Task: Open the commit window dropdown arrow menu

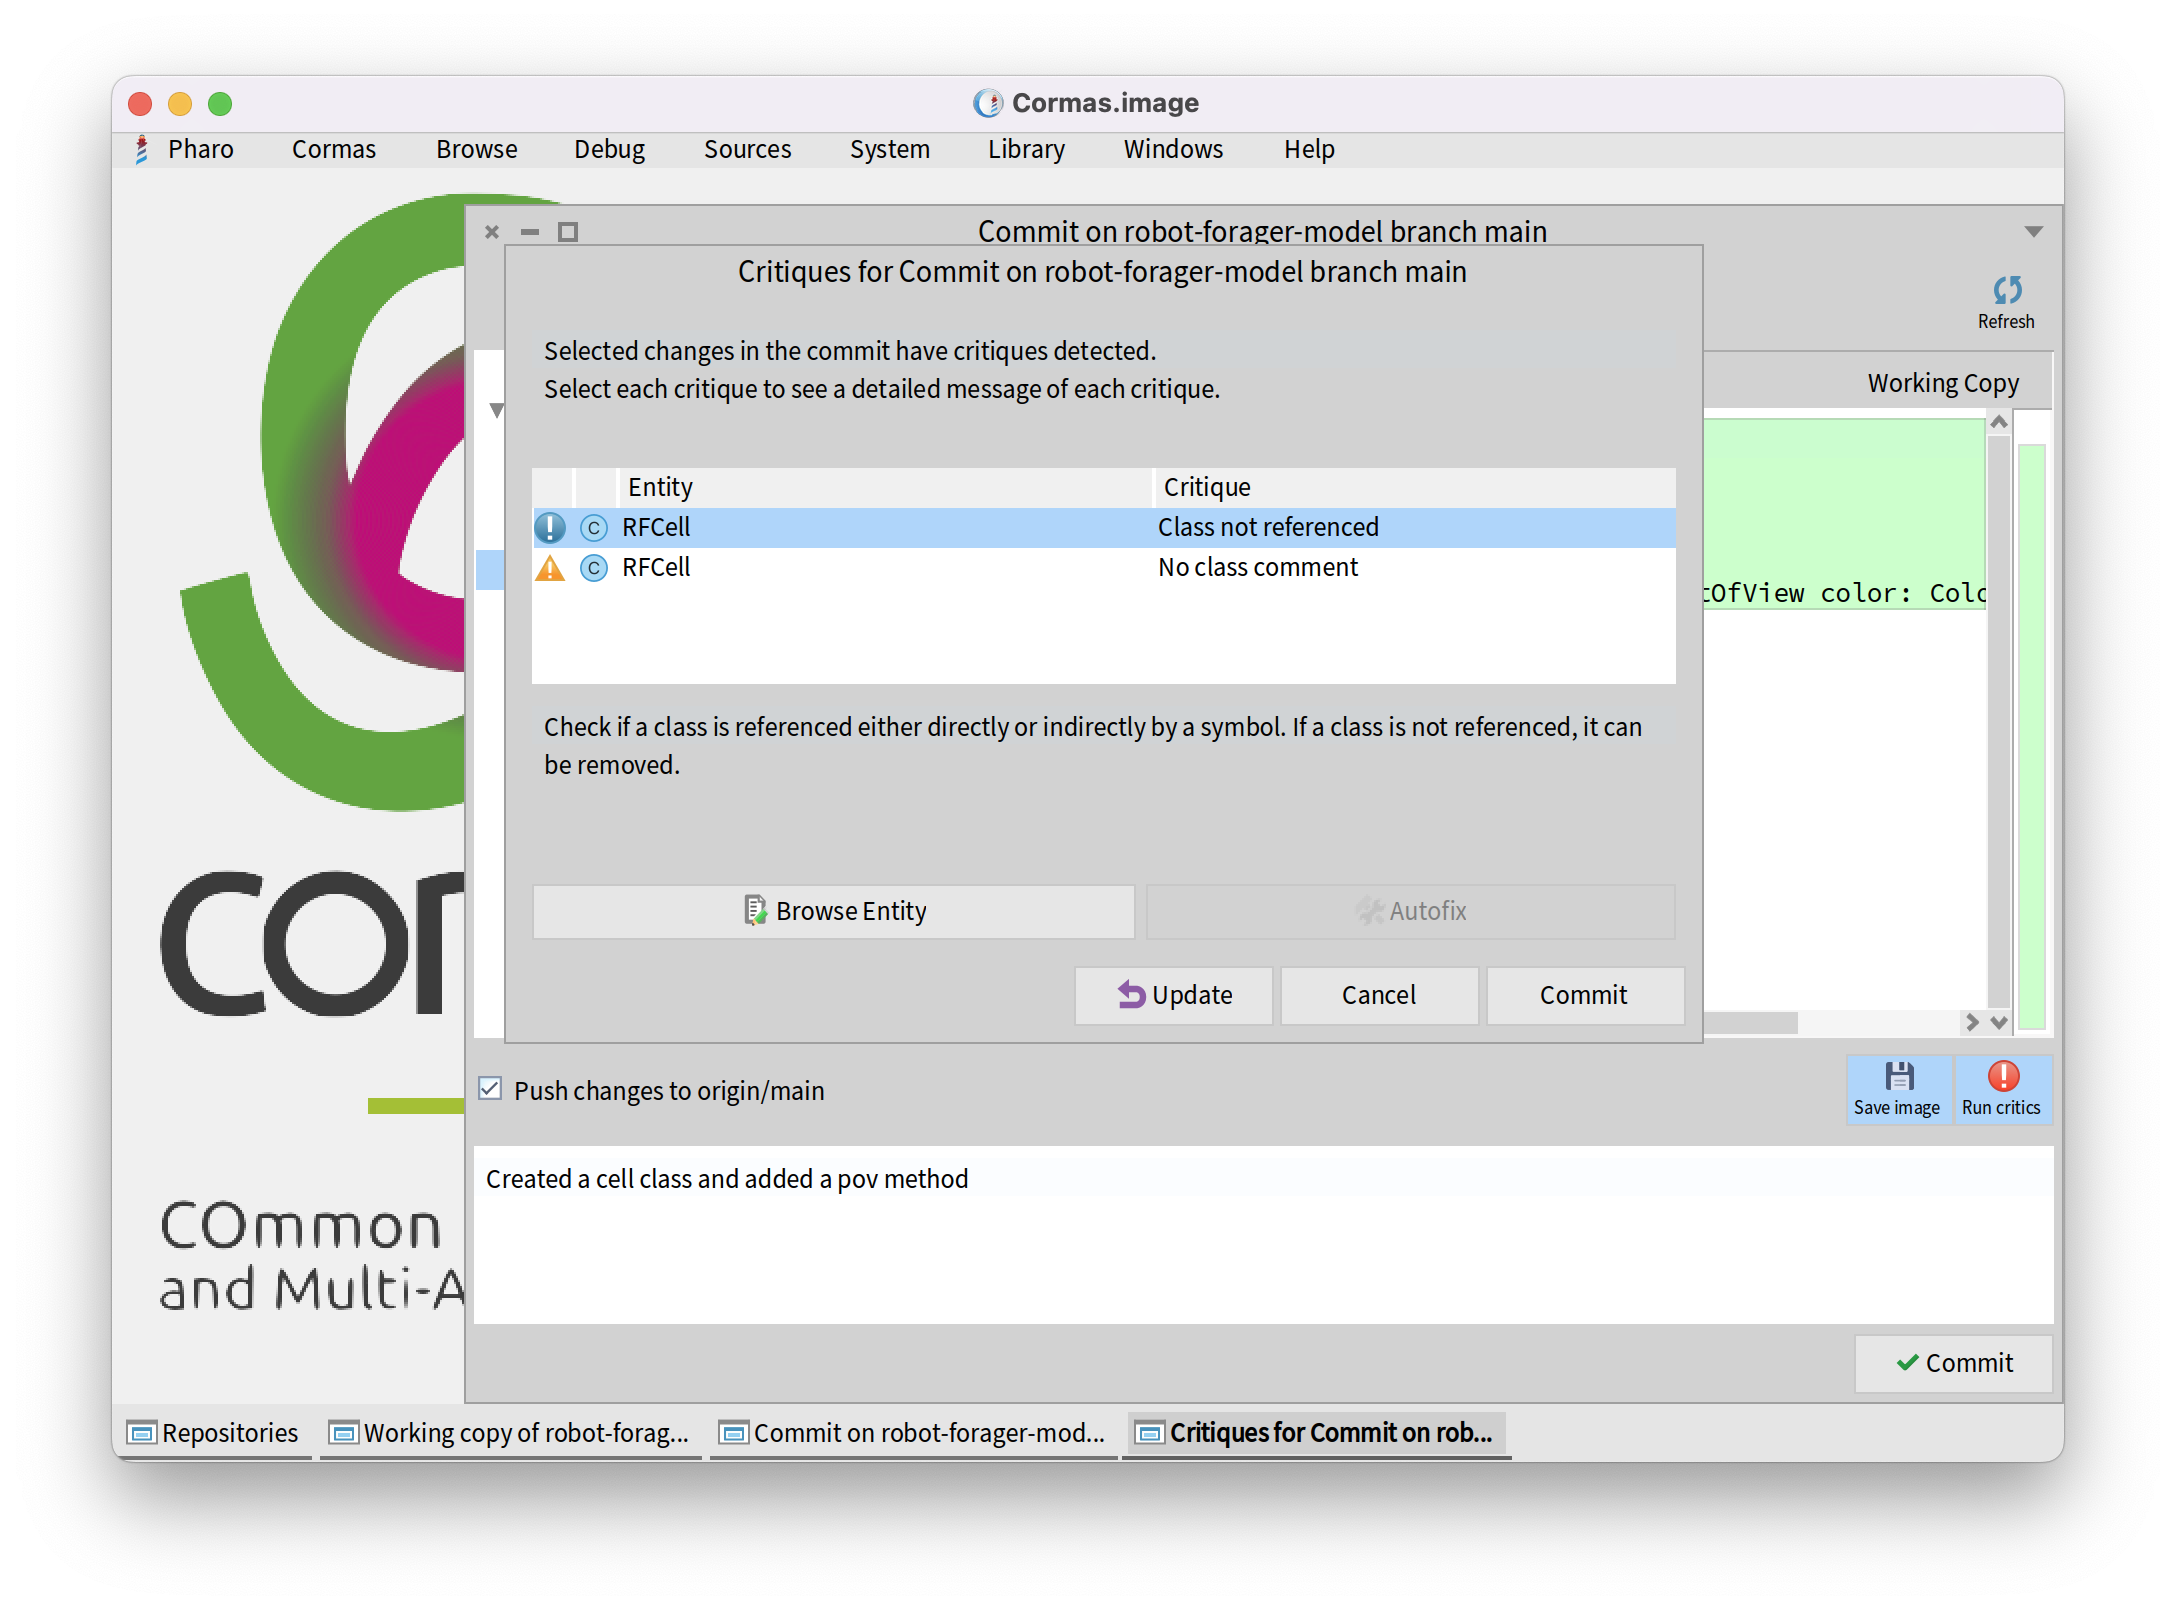Action: click(2033, 232)
